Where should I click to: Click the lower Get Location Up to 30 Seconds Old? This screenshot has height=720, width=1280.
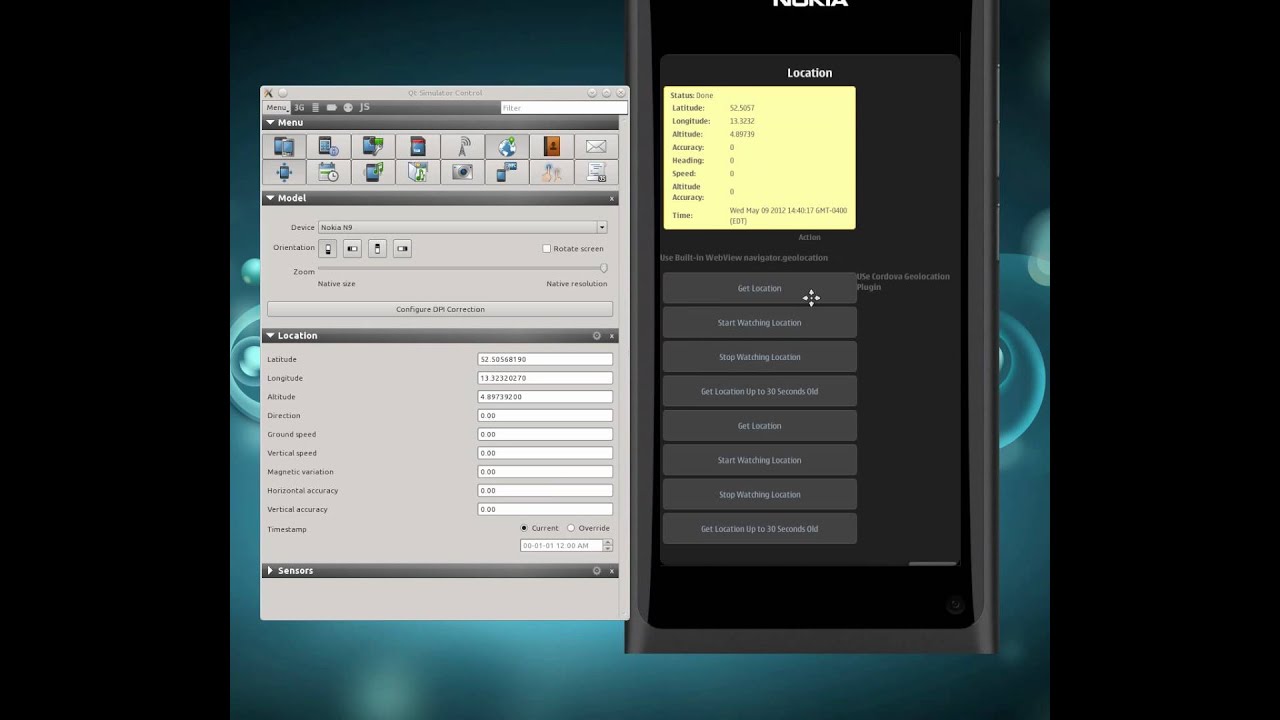(x=759, y=529)
